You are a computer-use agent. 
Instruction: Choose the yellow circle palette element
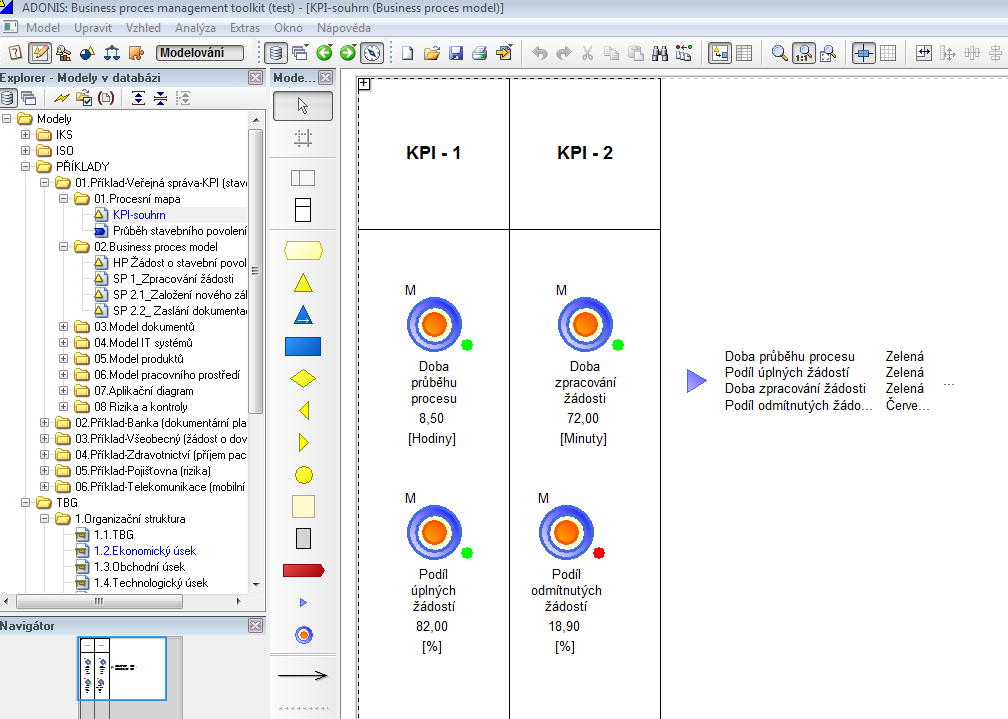tap(303, 475)
